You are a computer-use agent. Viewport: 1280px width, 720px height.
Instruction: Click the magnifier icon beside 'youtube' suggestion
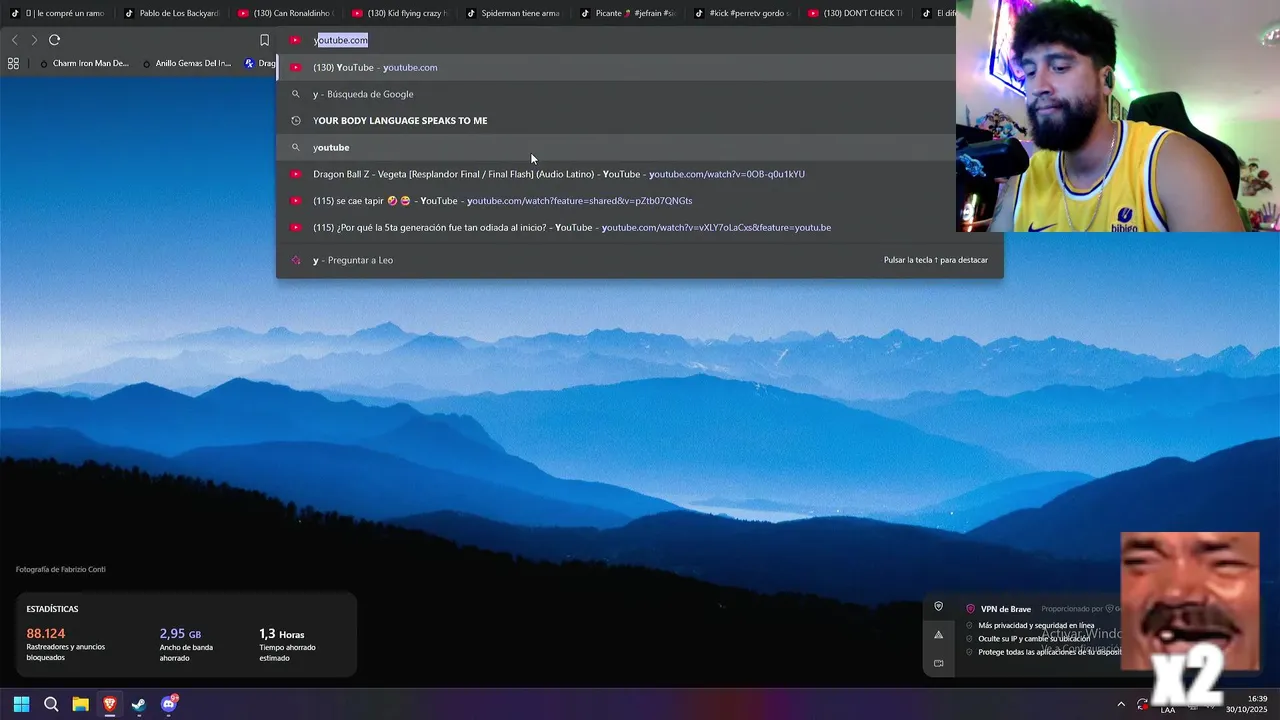(x=295, y=147)
